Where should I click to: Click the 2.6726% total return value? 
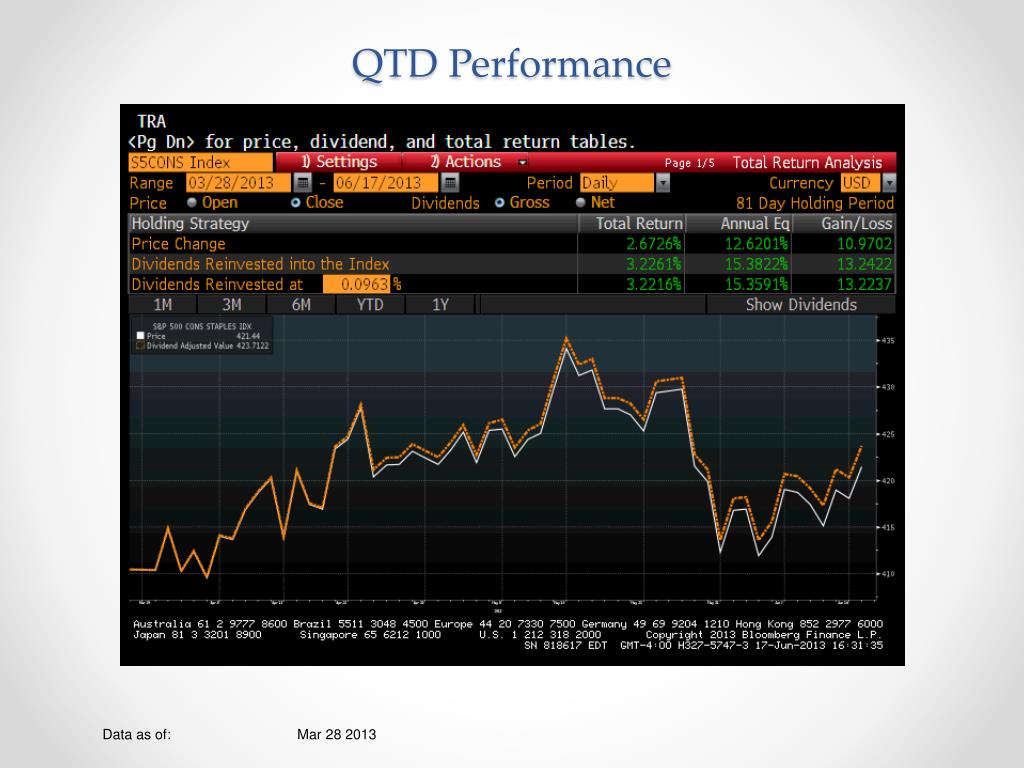(x=654, y=244)
